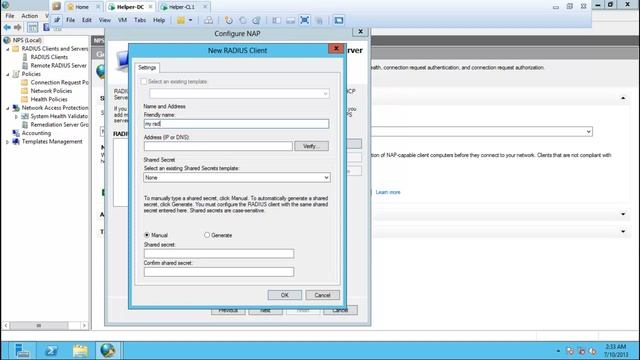Click the VMware power folder icon
Image resolution: width=640 pixels, height=360 pixels.
[x=181, y=20]
